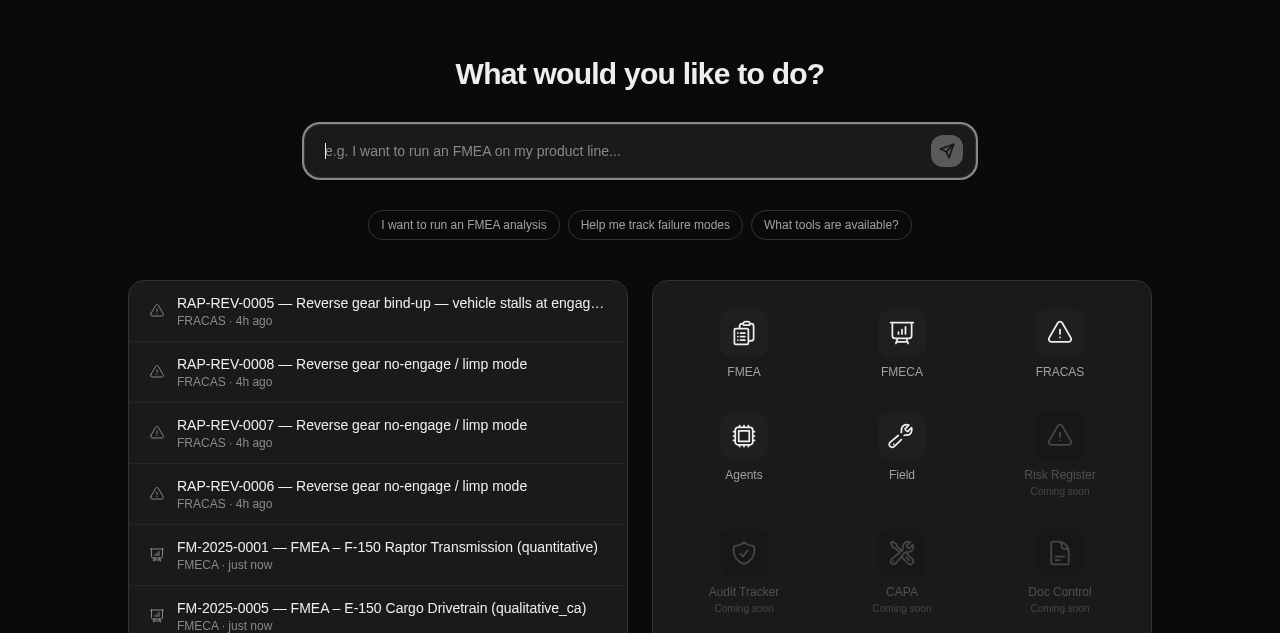The height and width of the screenshot is (633, 1280).
Task: Choose "What tools are available?" suggestion
Action: tap(831, 225)
